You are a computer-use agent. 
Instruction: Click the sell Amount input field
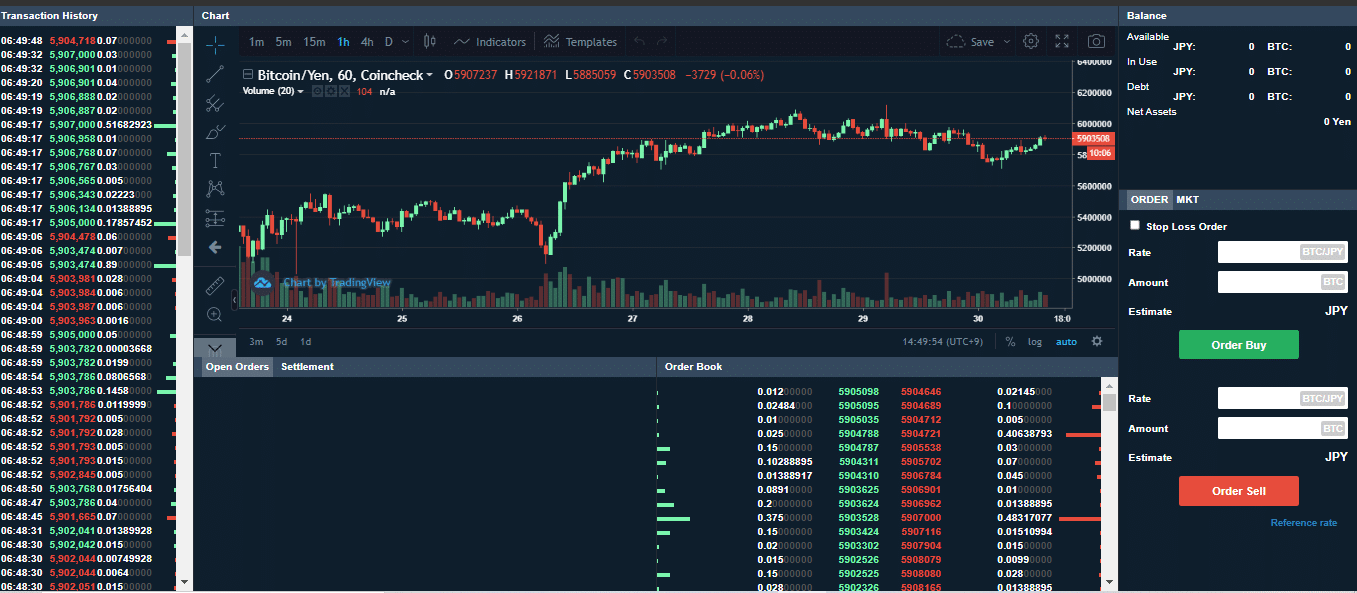[1283, 428]
